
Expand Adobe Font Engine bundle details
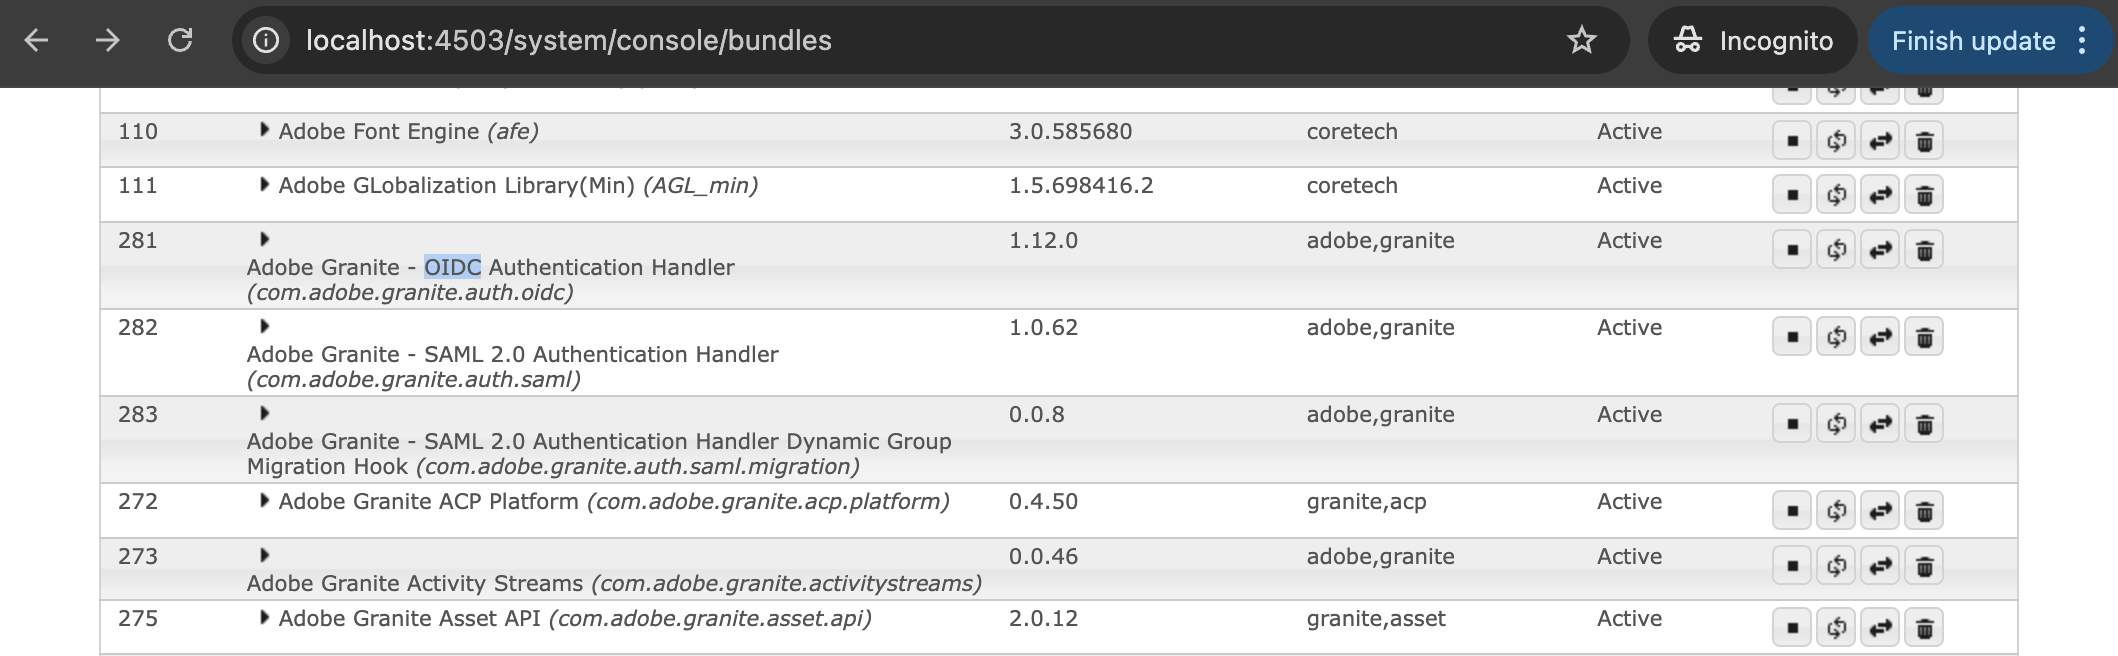264,130
